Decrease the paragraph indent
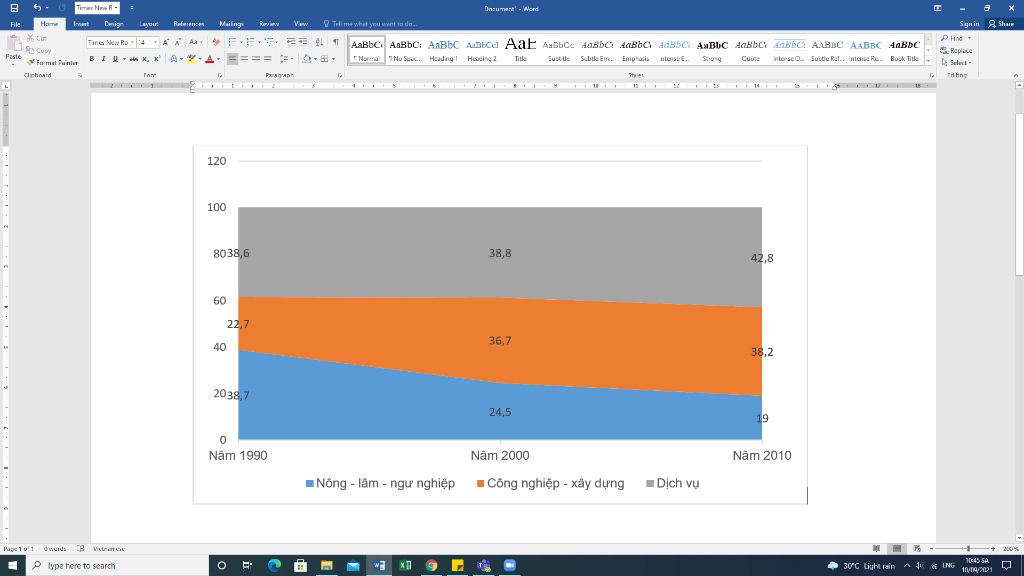Viewport: 1024px width, 576px height. point(291,42)
